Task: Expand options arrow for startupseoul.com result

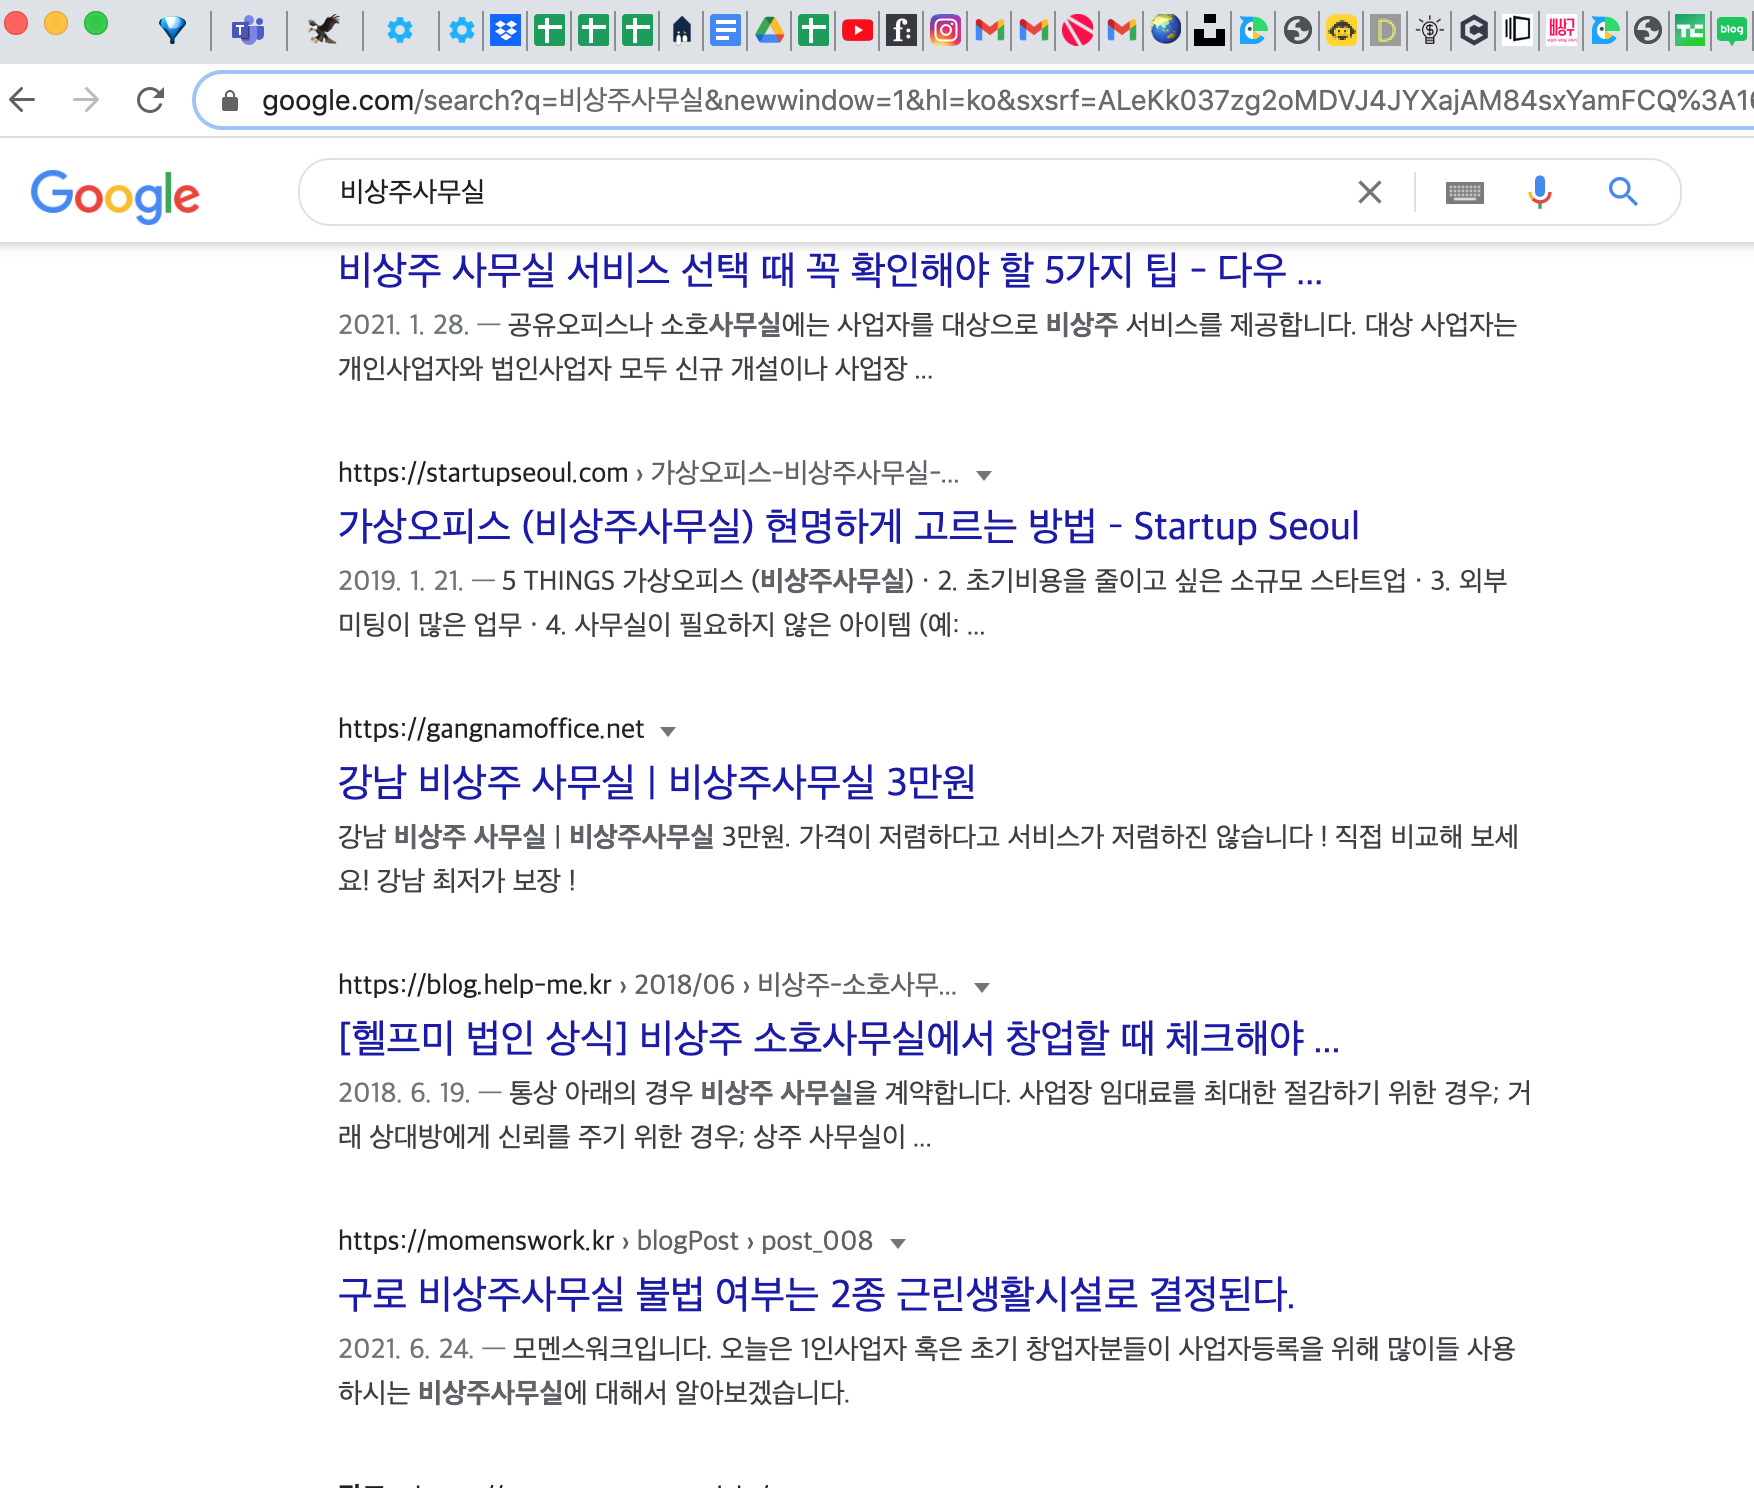Action: click(984, 475)
